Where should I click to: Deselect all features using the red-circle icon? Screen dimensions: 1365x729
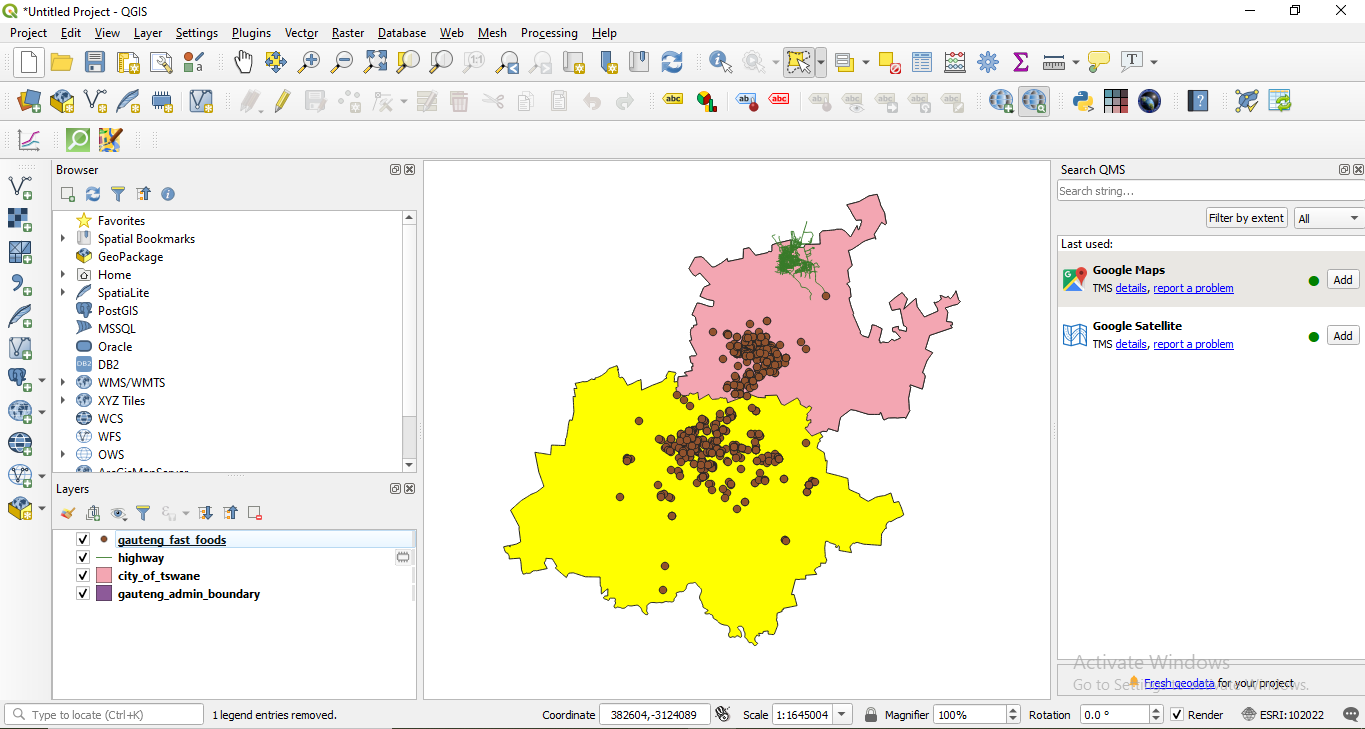pyautogui.click(x=889, y=62)
